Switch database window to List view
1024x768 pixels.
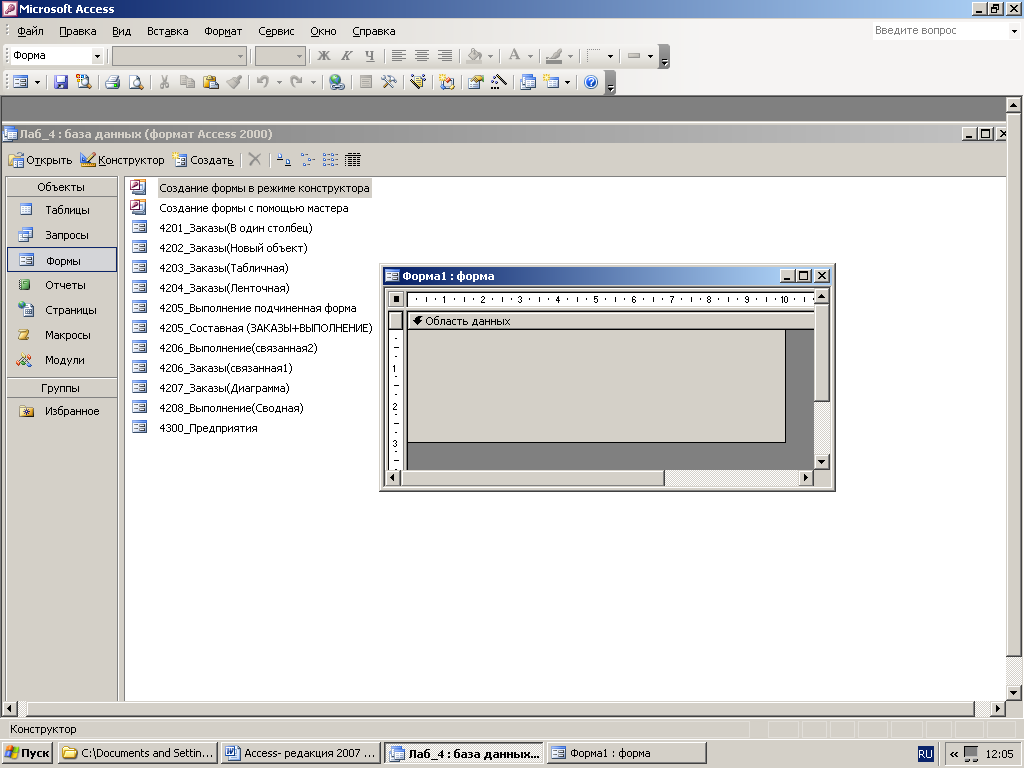[x=330, y=160]
